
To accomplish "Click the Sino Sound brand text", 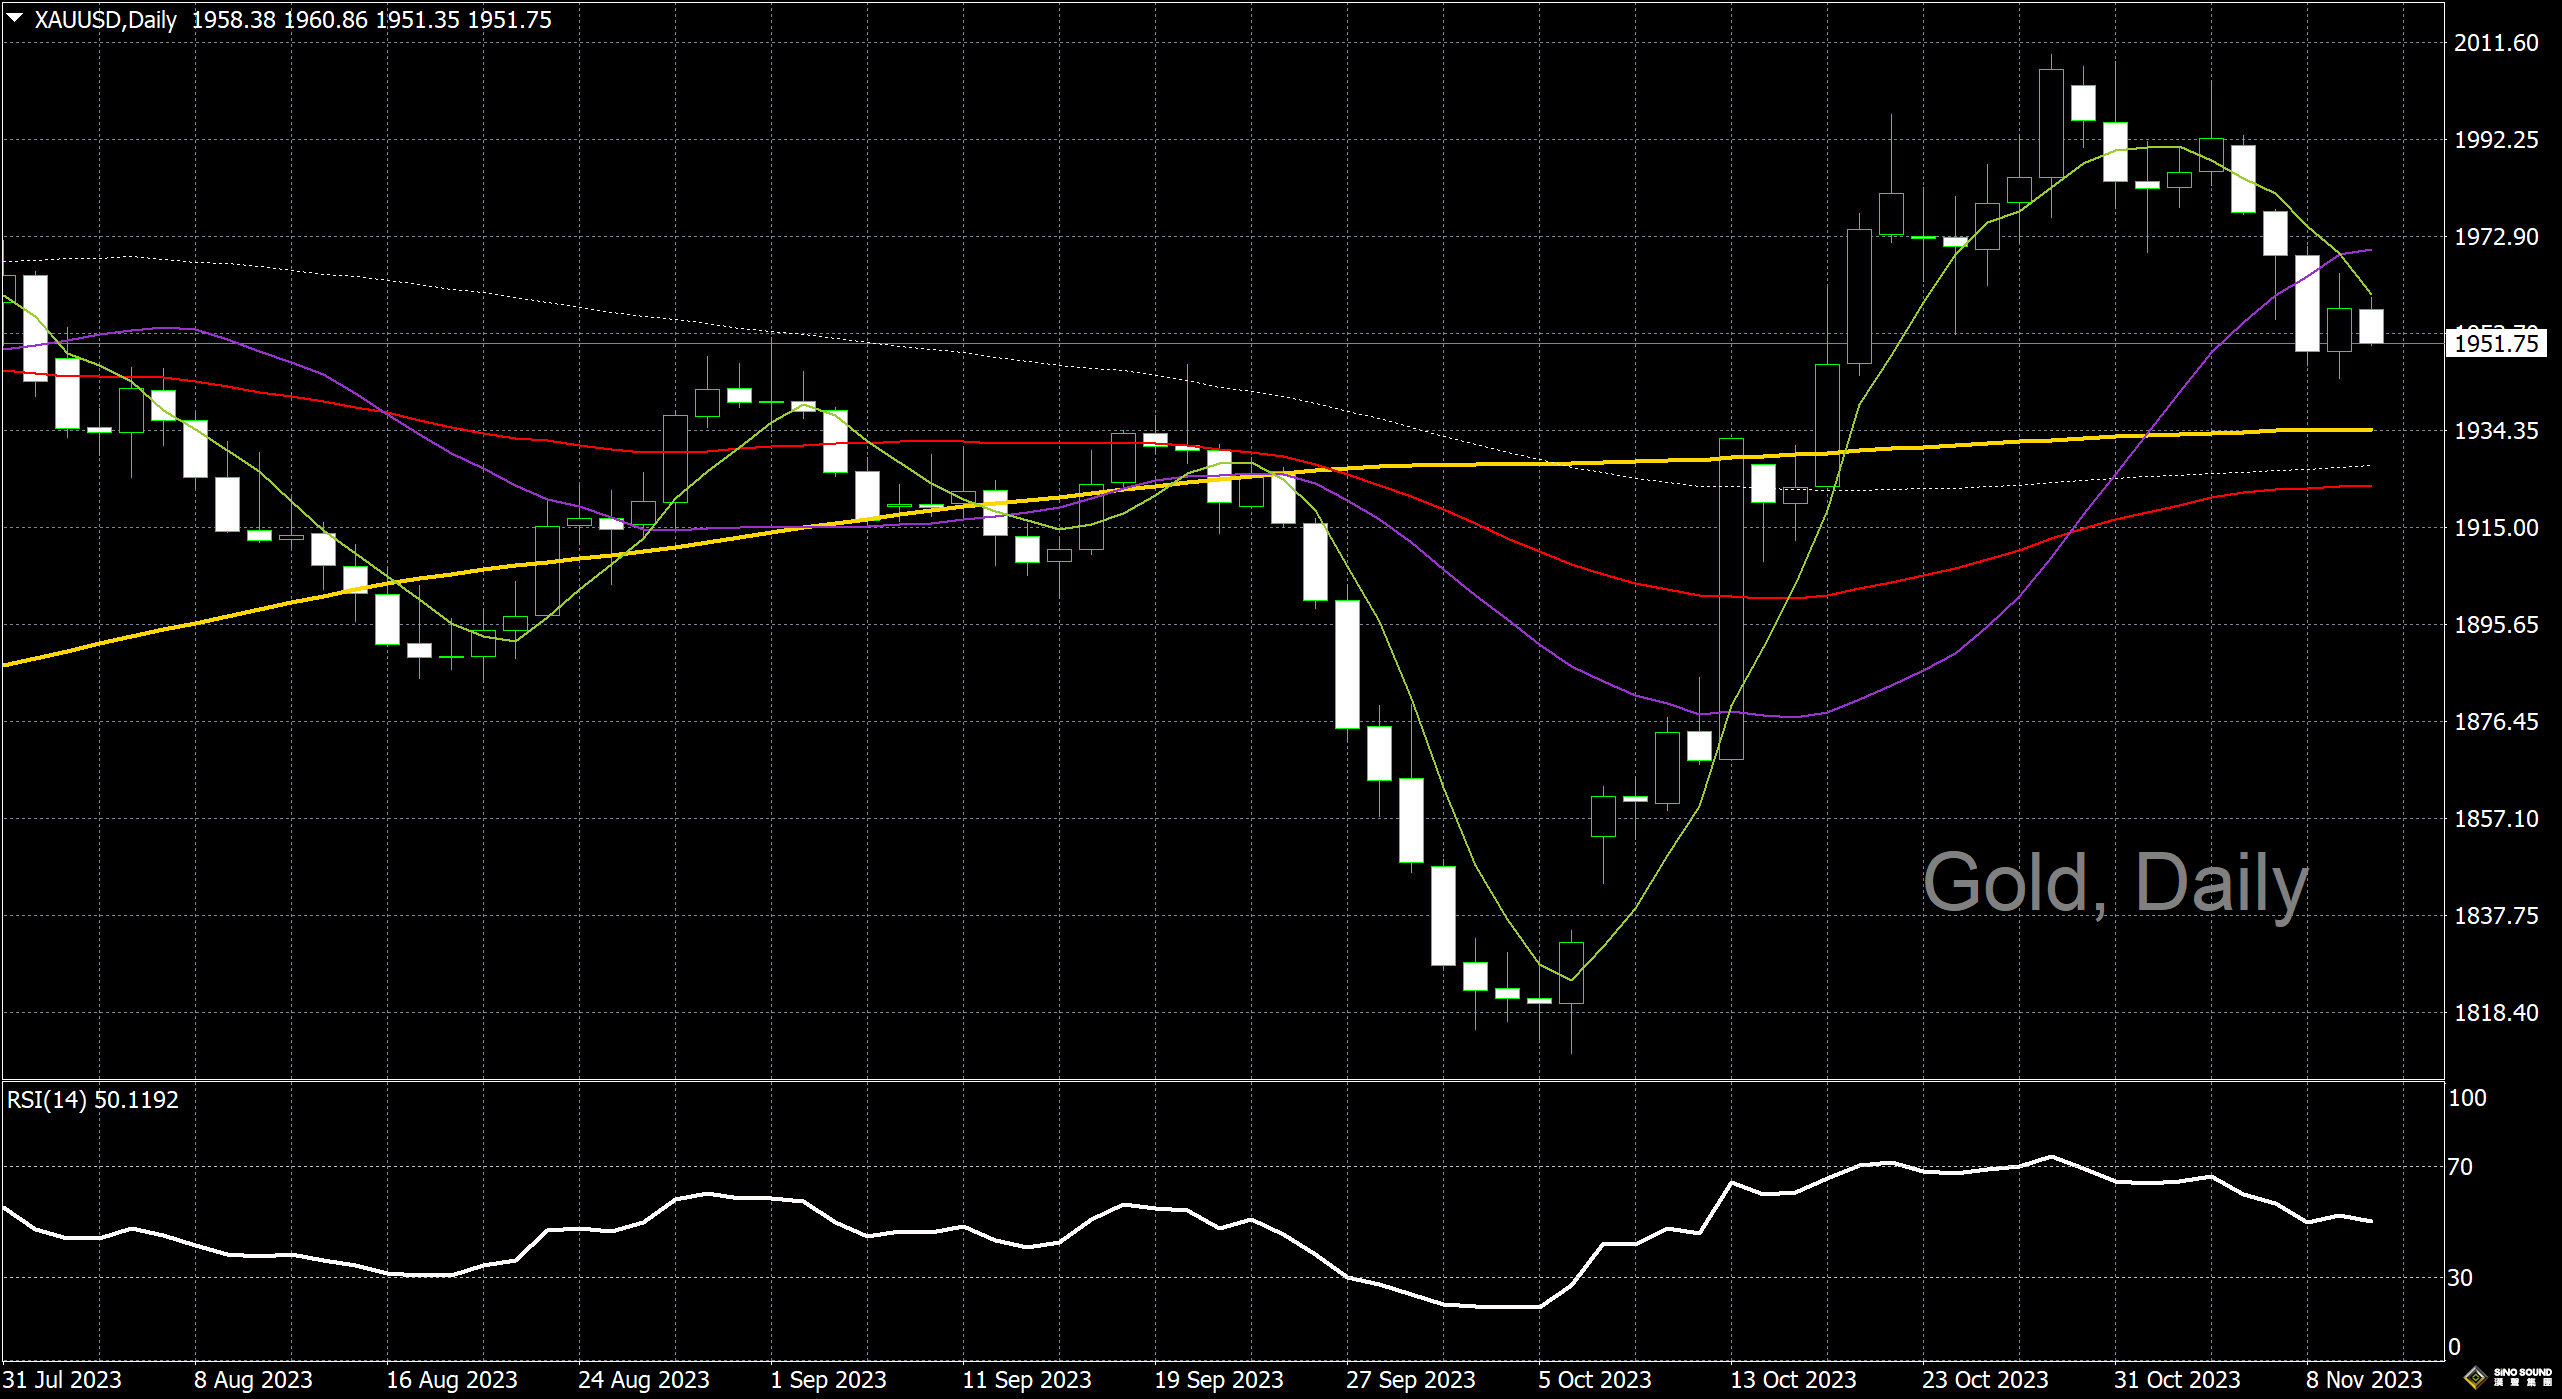I will (2523, 1377).
